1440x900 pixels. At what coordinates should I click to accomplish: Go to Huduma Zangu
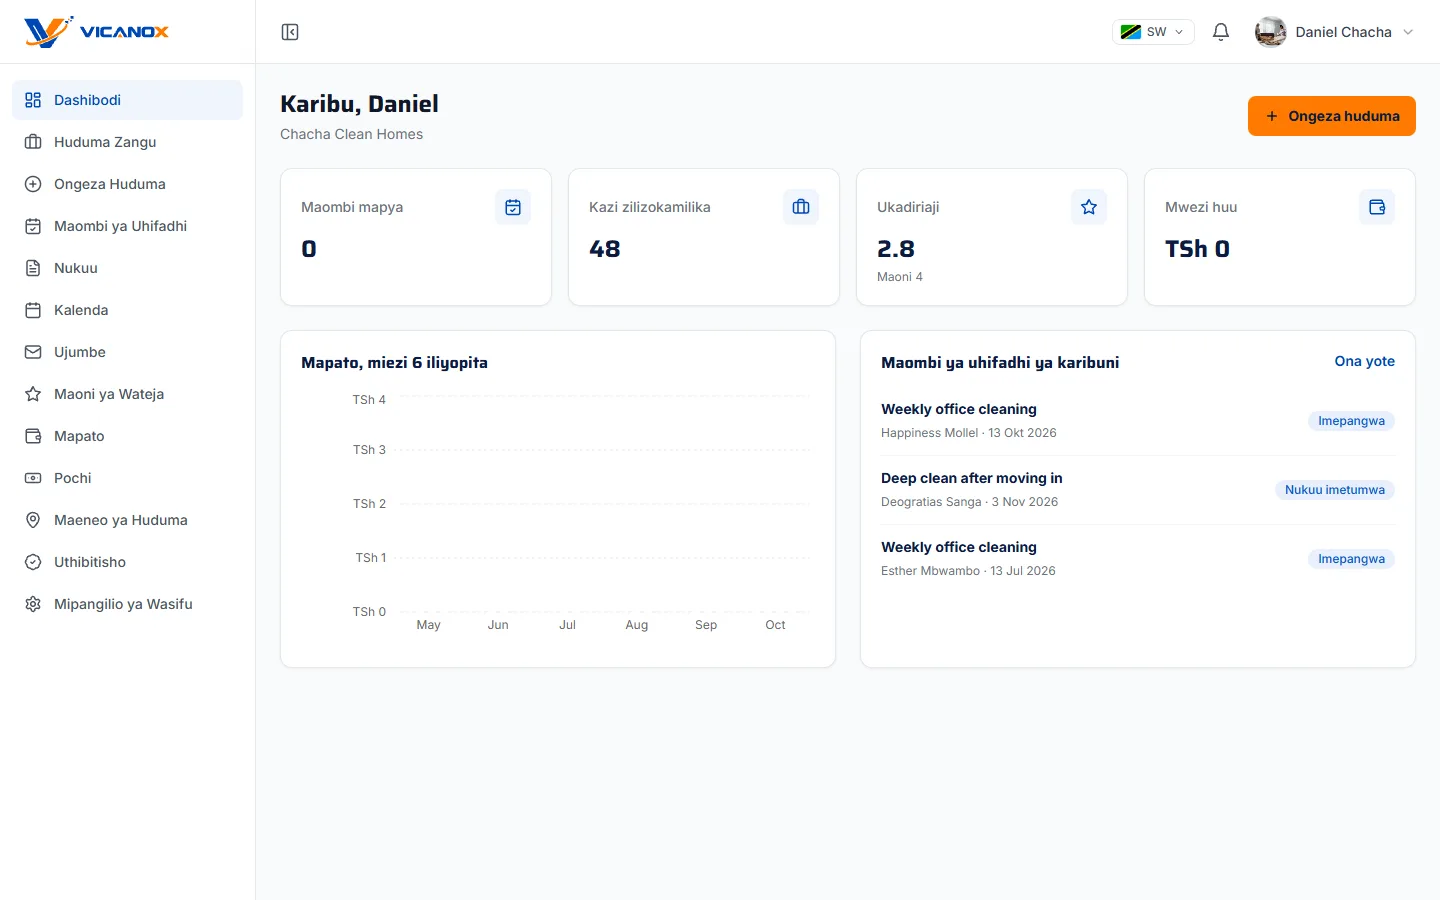[127, 142]
